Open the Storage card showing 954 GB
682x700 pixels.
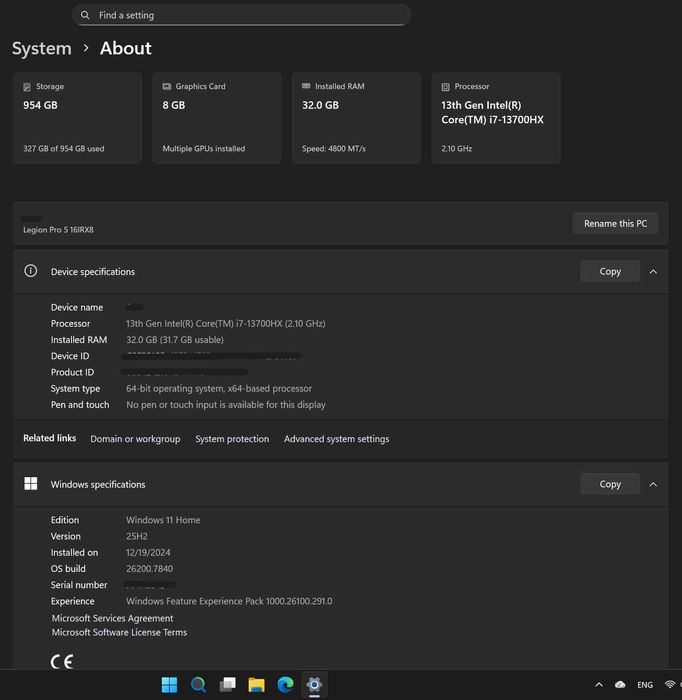tap(78, 118)
